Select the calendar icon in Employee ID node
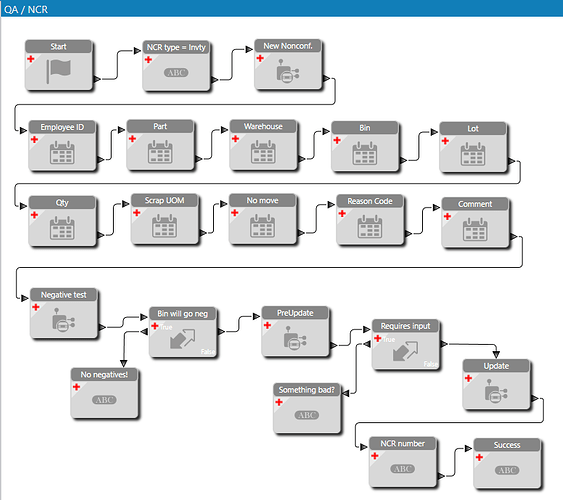Viewport: 563px width, 500px height. click(62, 153)
